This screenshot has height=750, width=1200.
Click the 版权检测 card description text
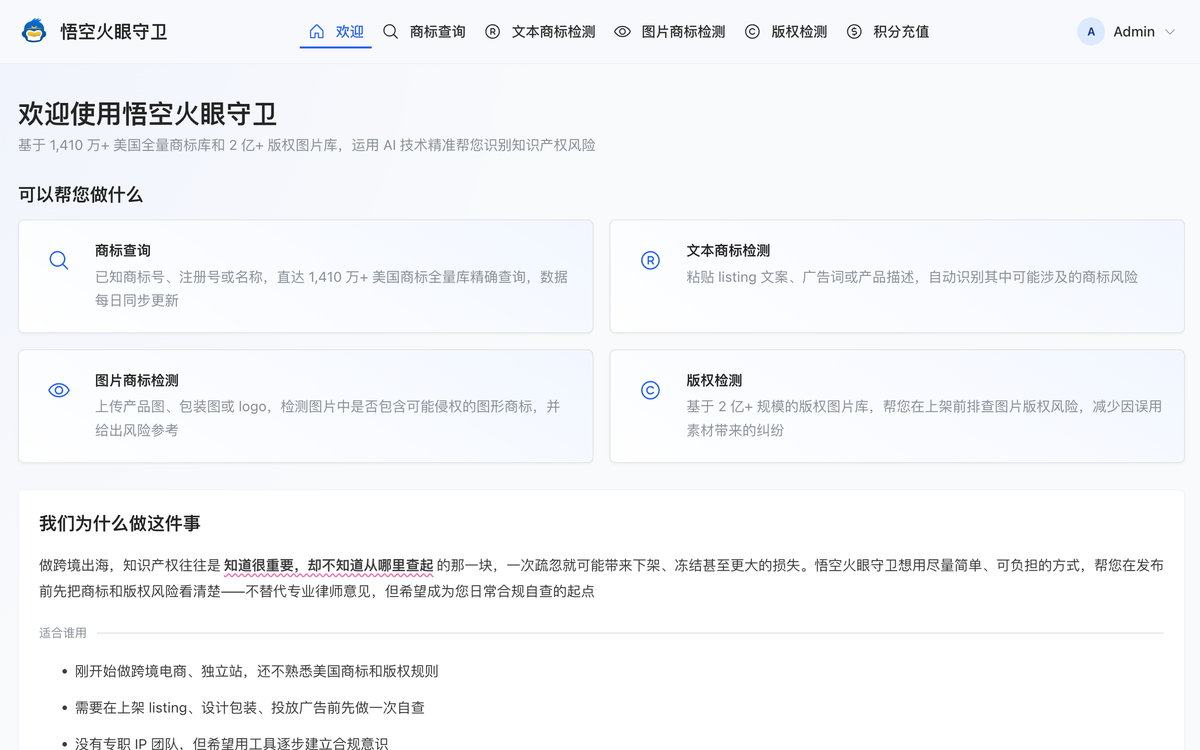point(924,418)
